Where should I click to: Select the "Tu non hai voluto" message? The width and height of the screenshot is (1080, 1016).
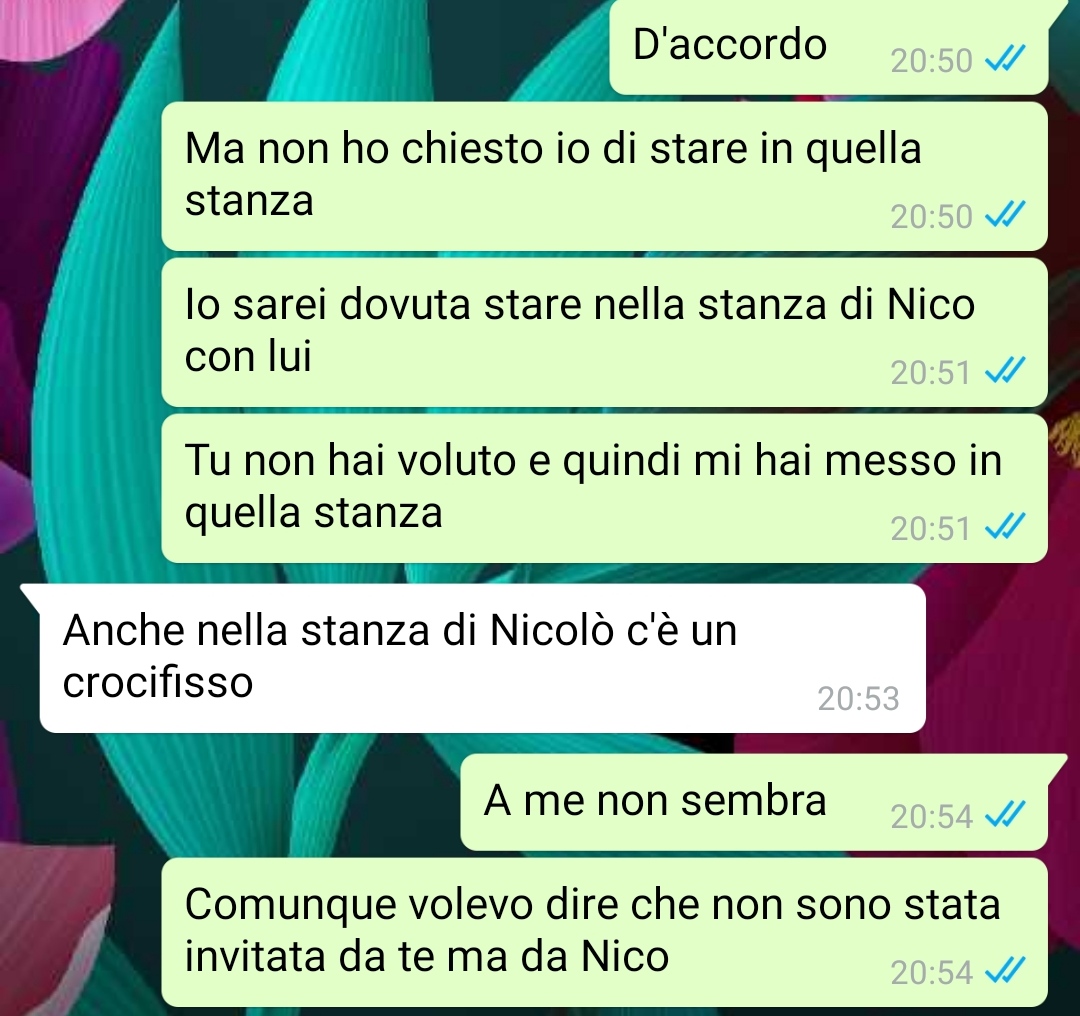click(x=604, y=488)
